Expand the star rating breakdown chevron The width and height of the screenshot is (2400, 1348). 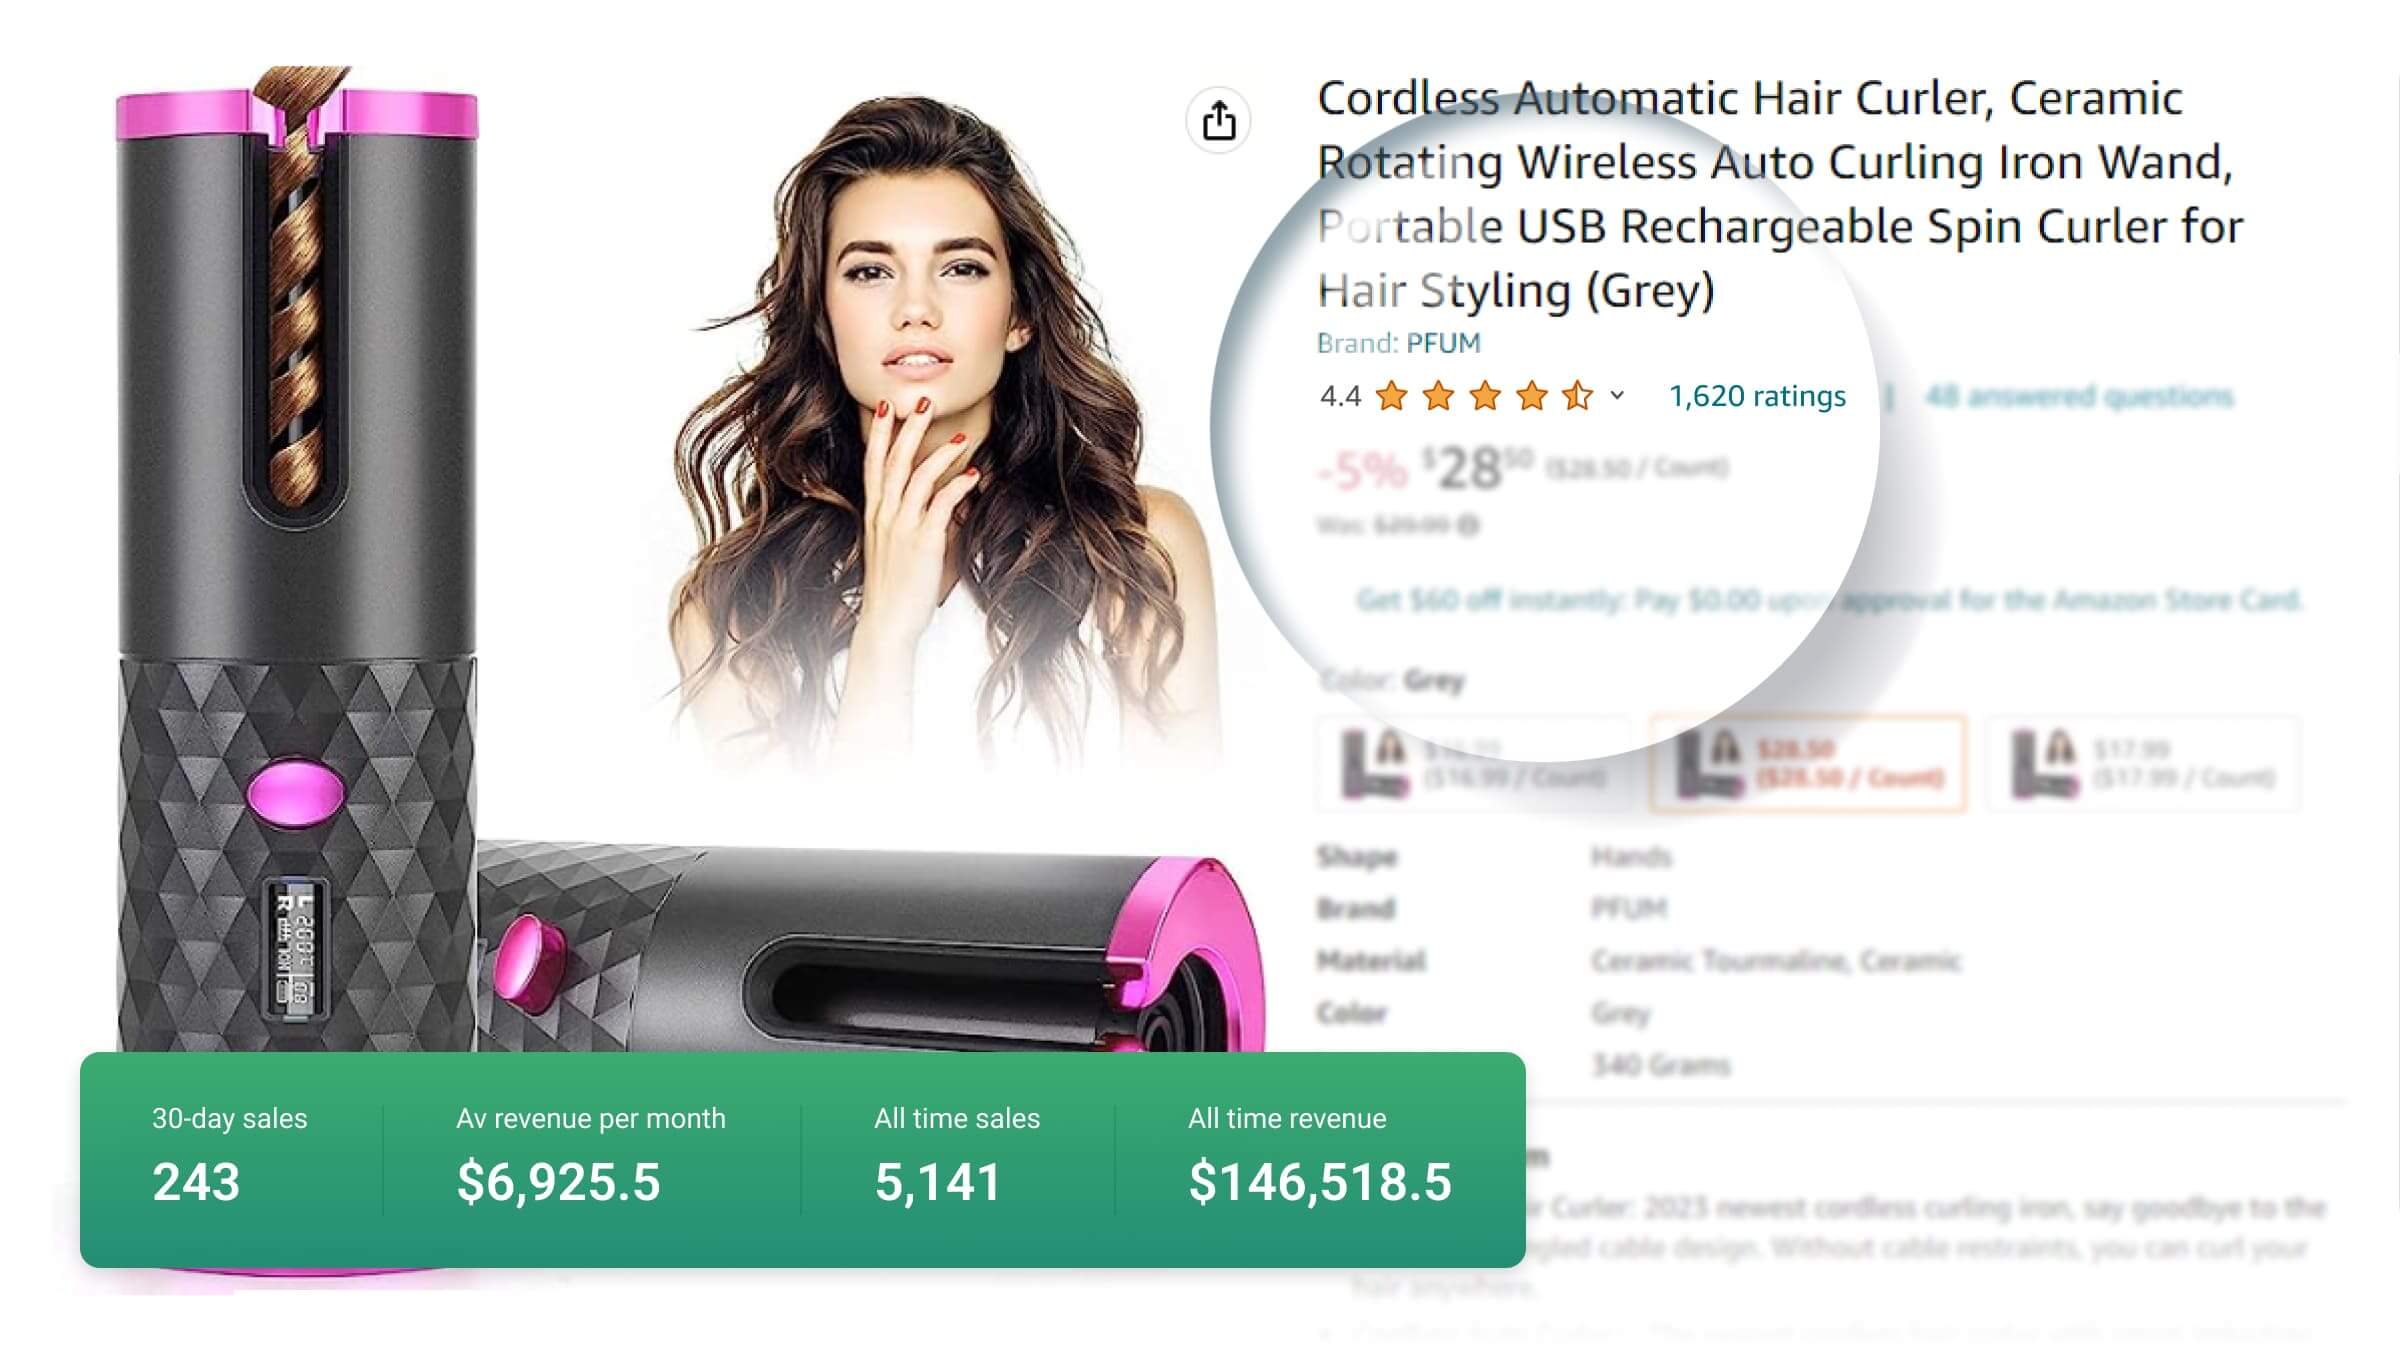pos(1617,396)
